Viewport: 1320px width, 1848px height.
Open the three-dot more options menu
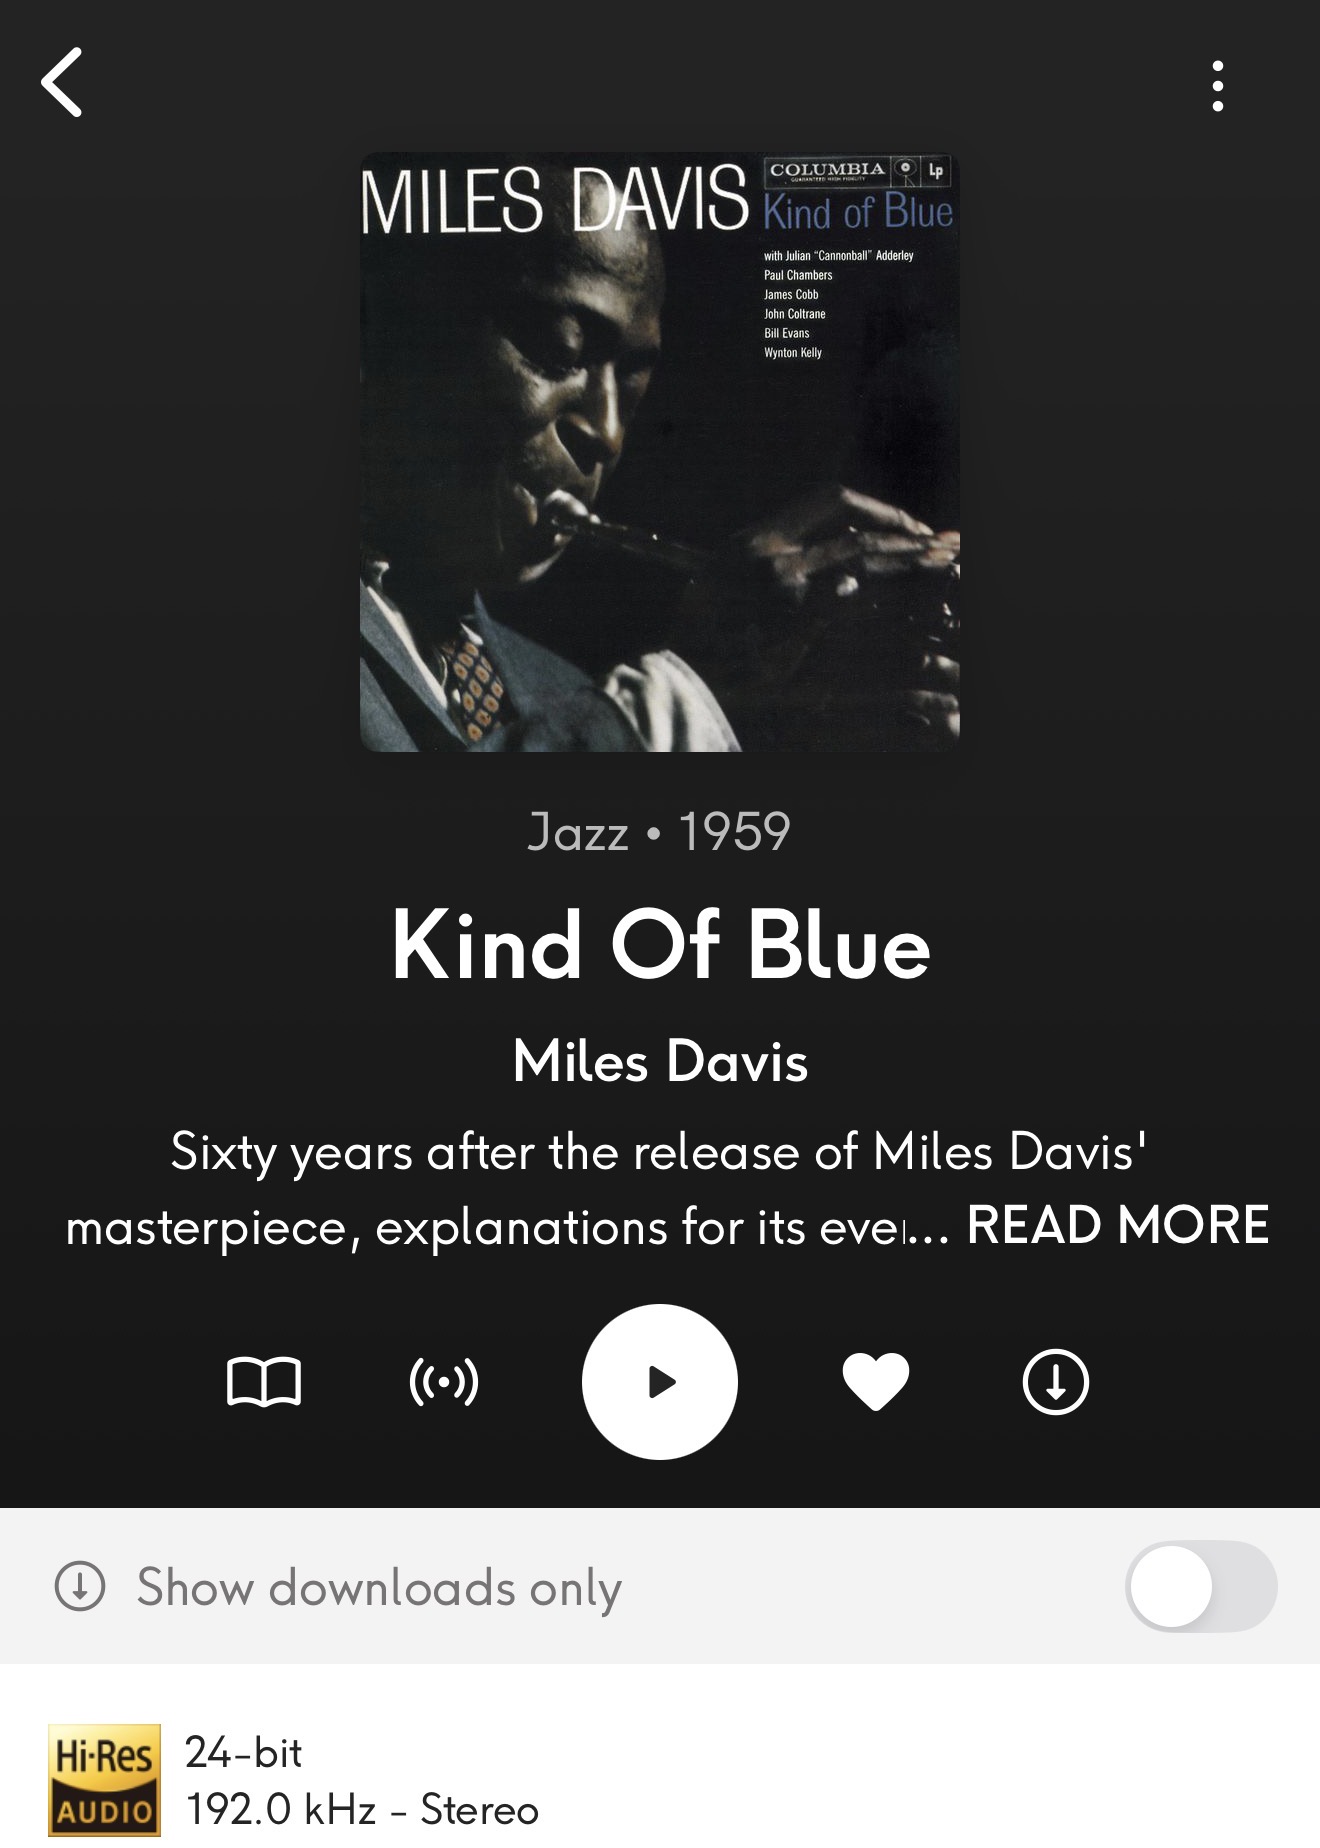coord(1217,86)
